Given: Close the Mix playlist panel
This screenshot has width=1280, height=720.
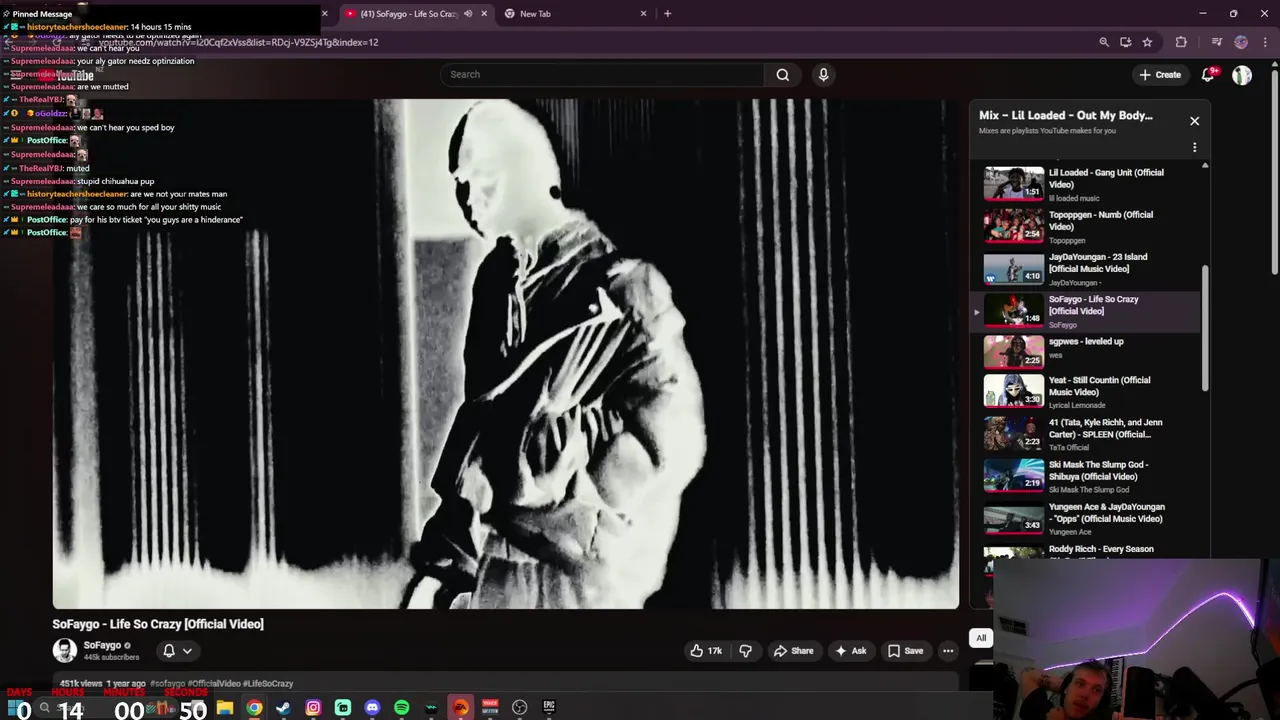Looking at the screenshot, I should click(1194, 121).
